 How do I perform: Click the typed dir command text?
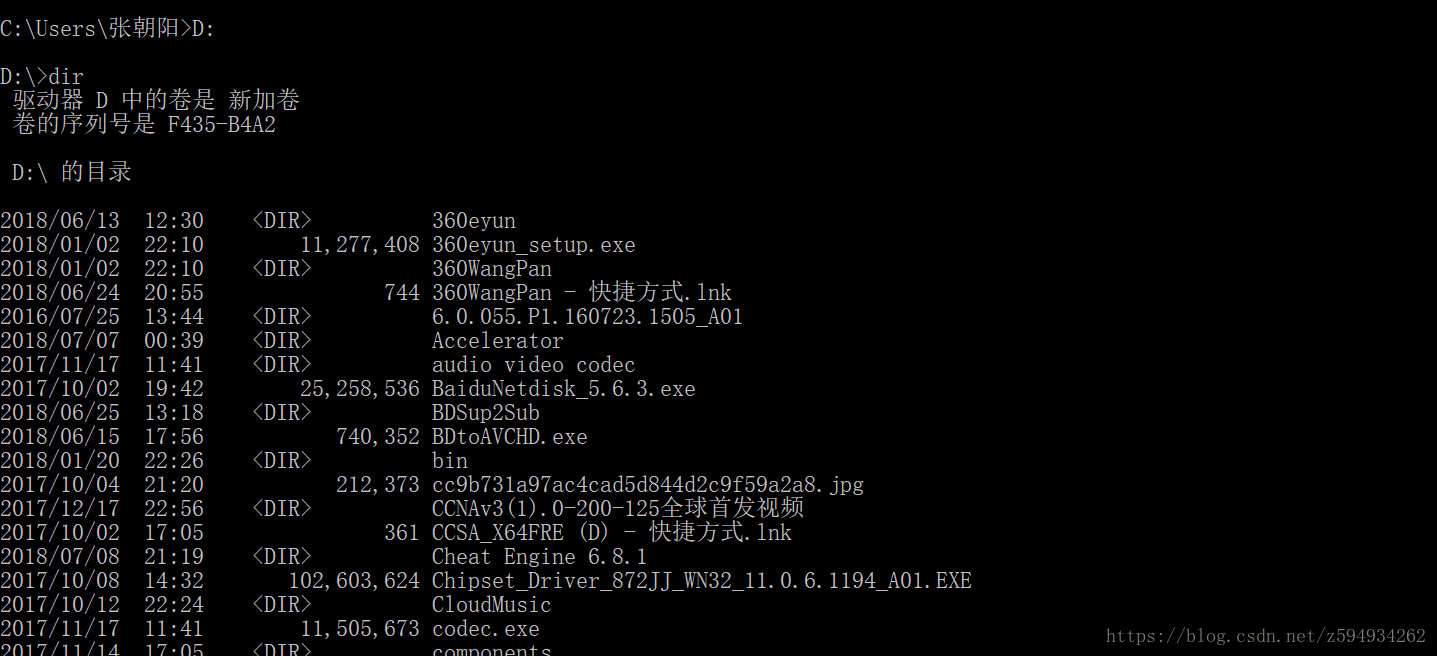click(66, 77)
